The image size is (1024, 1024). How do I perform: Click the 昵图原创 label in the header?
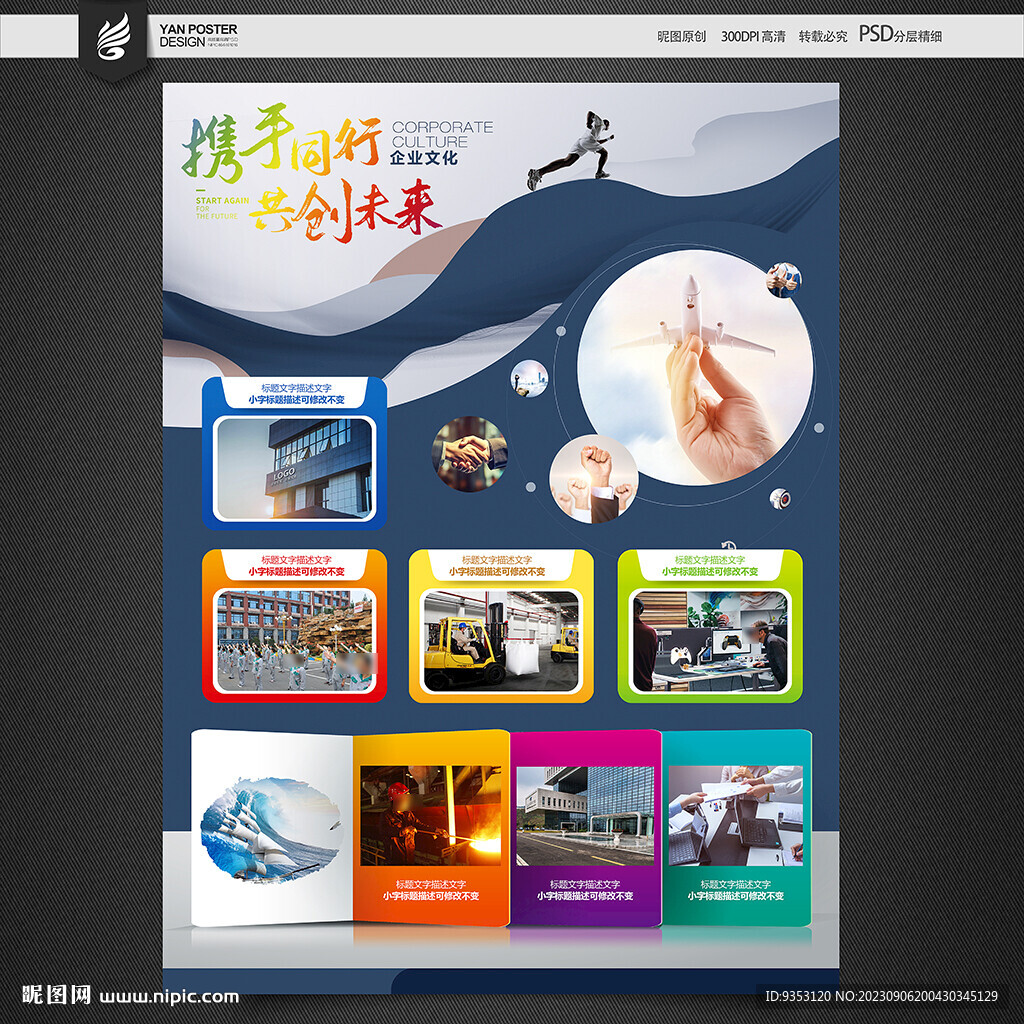tap(681, 36)
